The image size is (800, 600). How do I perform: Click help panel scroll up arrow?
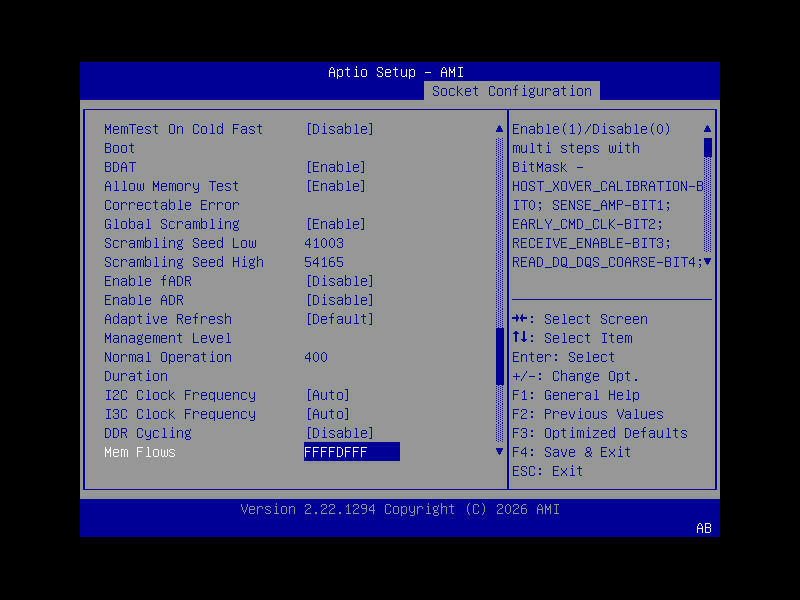tap(707, 129)
